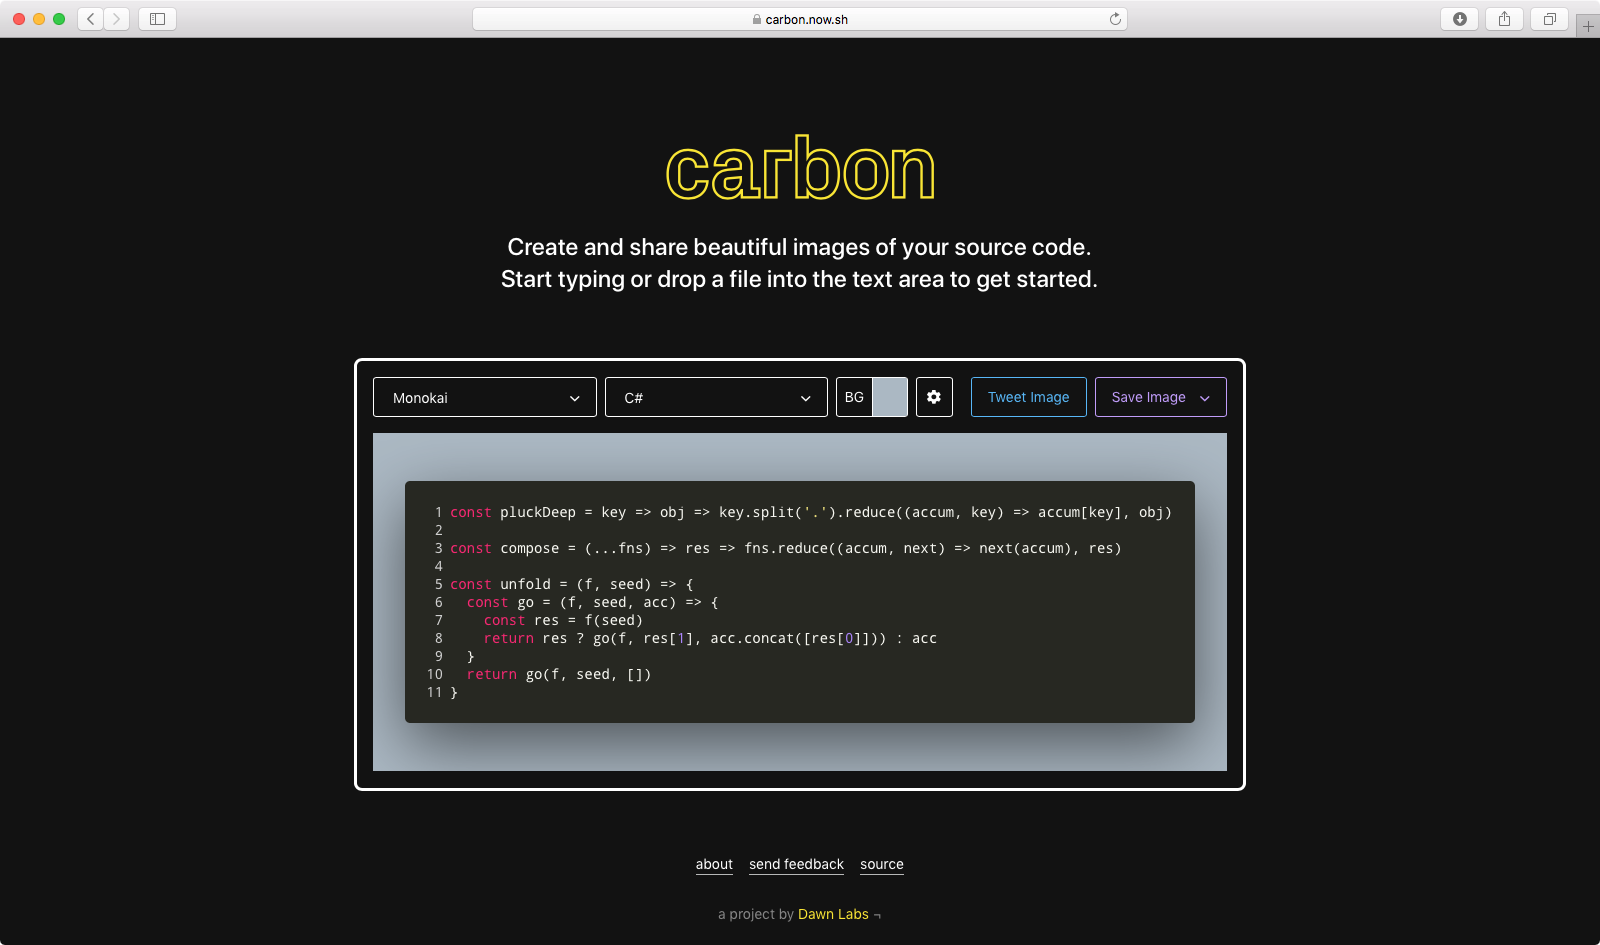Screen dimensions: 1600x945
Task: Click 'const go' on line 6
Action: click(500, 602)
